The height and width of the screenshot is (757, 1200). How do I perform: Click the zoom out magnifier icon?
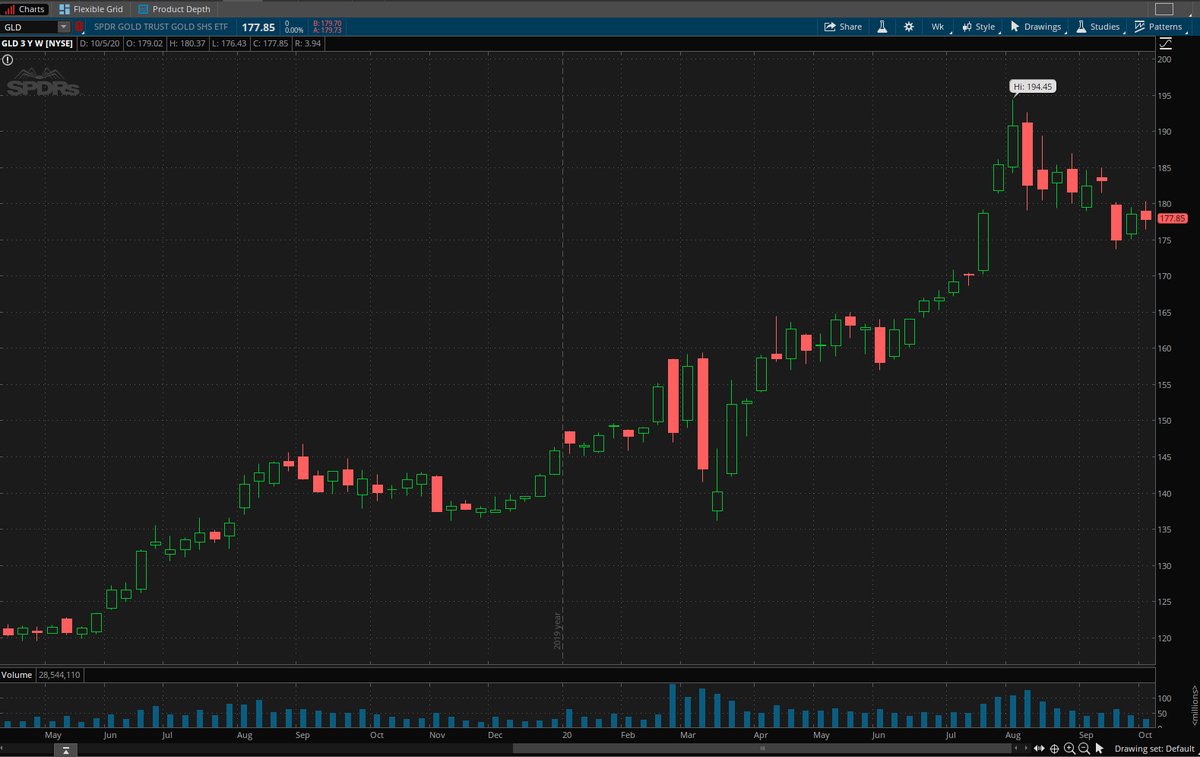tap(1084, 749)
